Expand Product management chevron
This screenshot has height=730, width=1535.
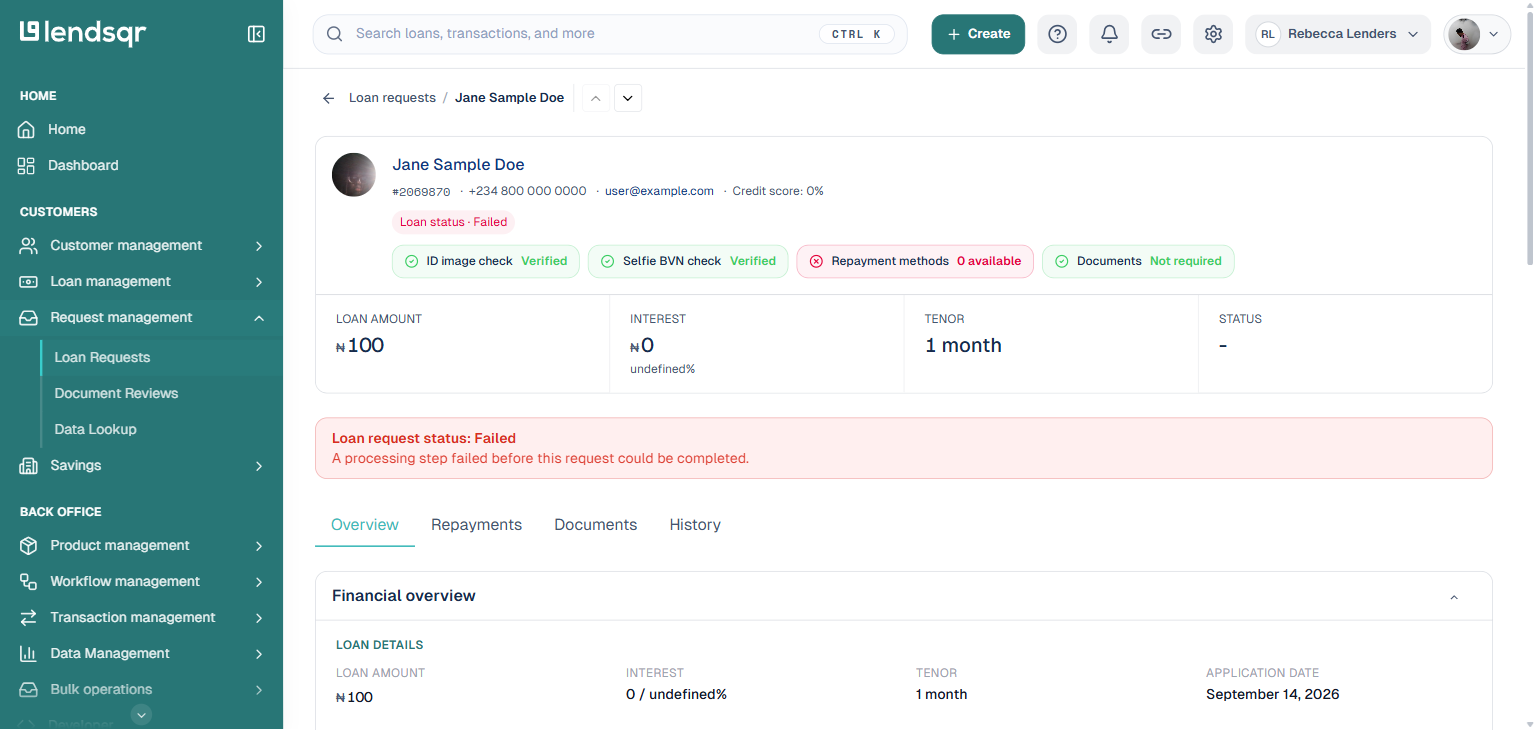point(259,546)
